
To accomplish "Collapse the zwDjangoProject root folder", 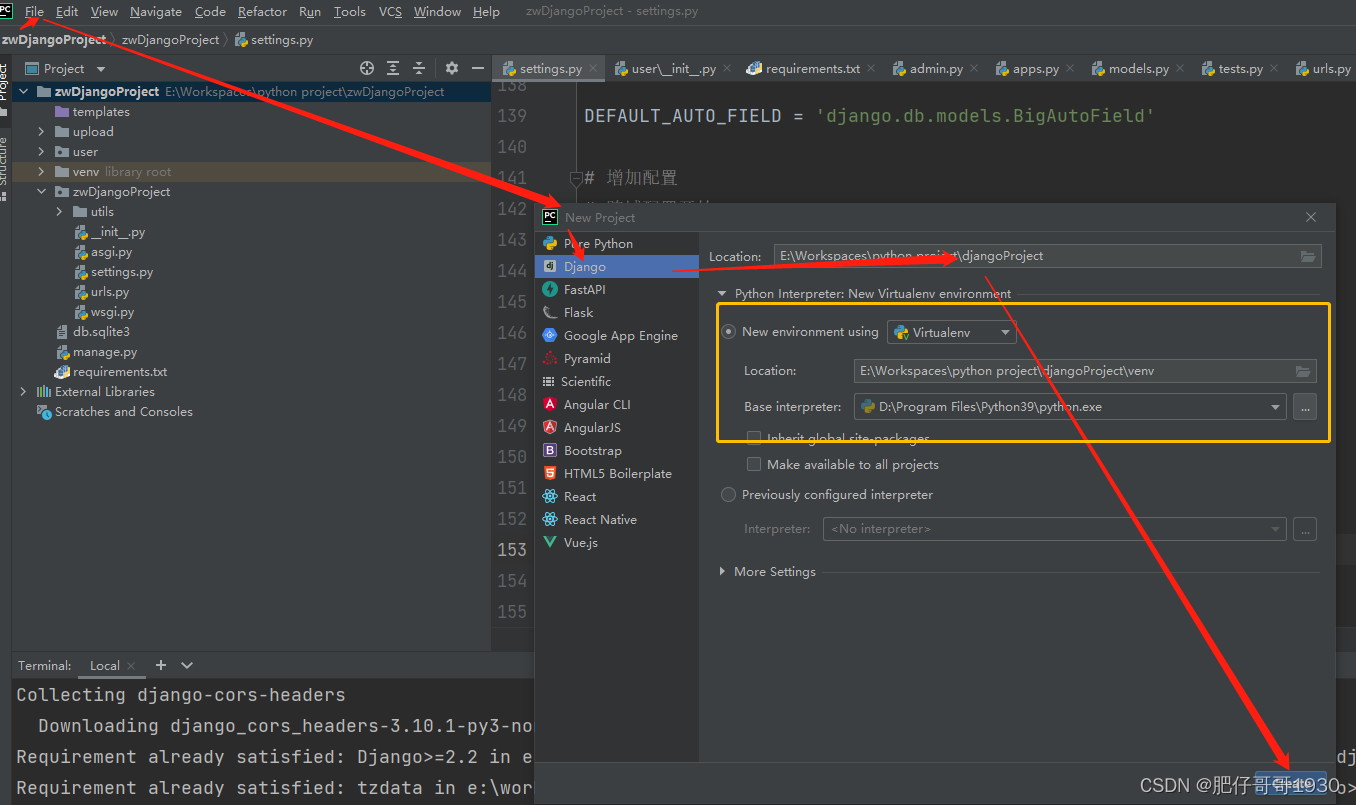I will pos(24,92).
